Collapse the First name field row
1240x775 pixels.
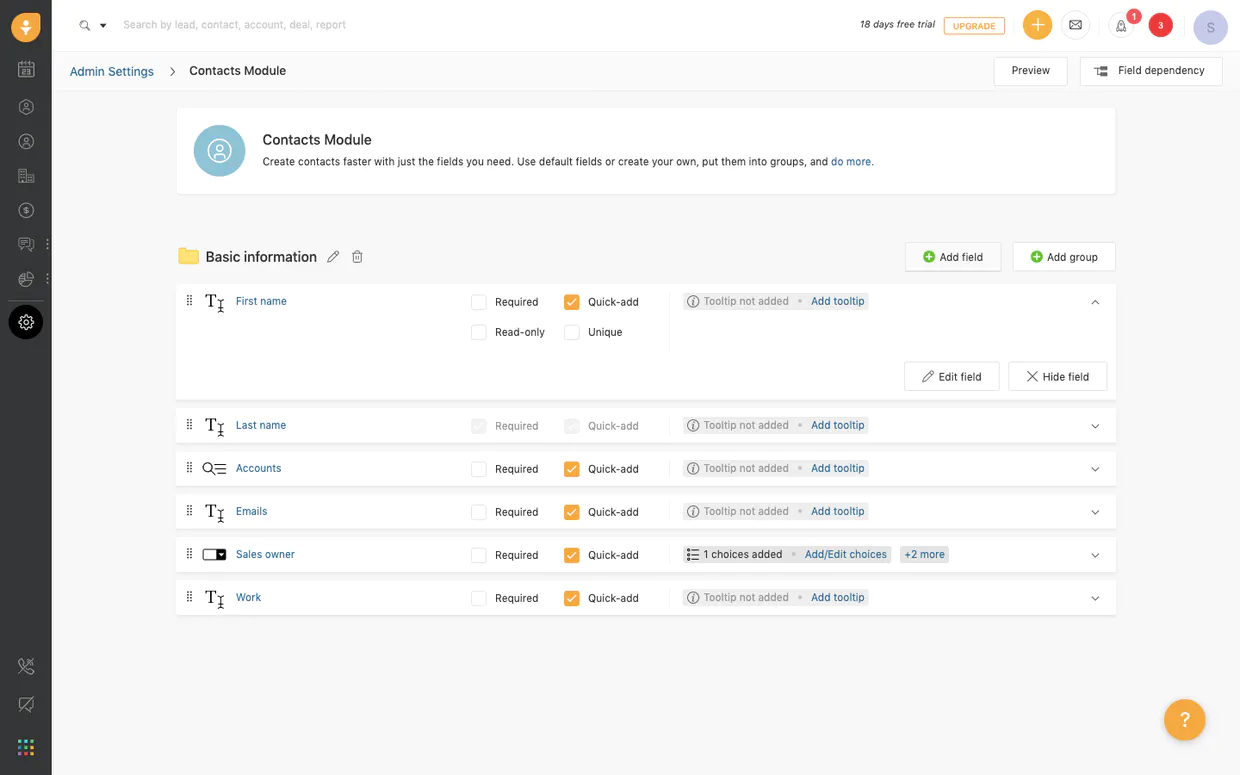click(1095, 302)
